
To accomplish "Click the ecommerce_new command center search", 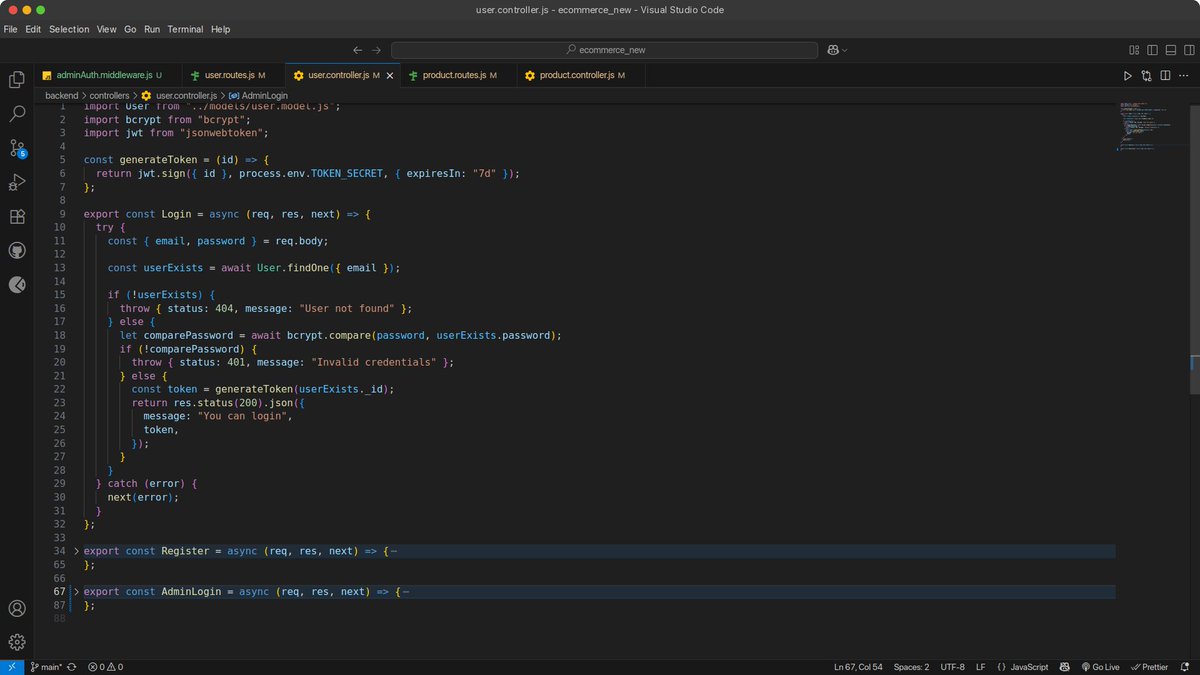I will 603,50.
